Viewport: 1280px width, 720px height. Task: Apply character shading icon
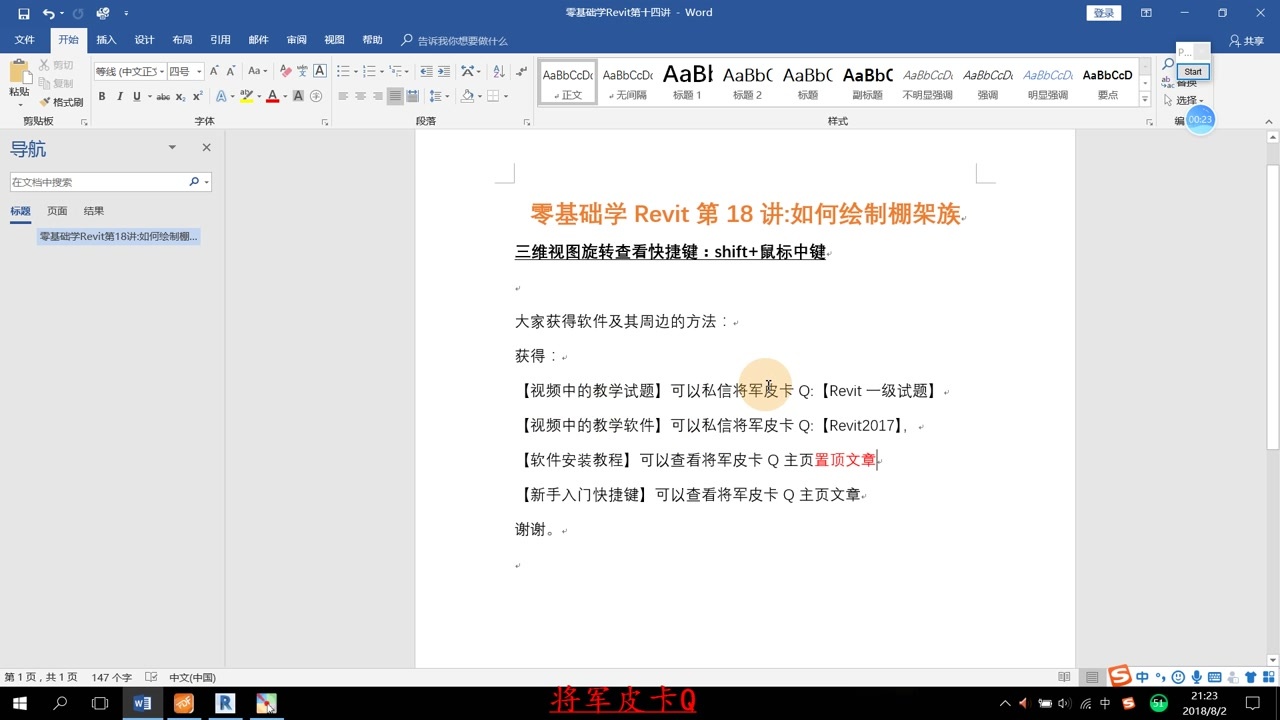click(x=298, y=97)
